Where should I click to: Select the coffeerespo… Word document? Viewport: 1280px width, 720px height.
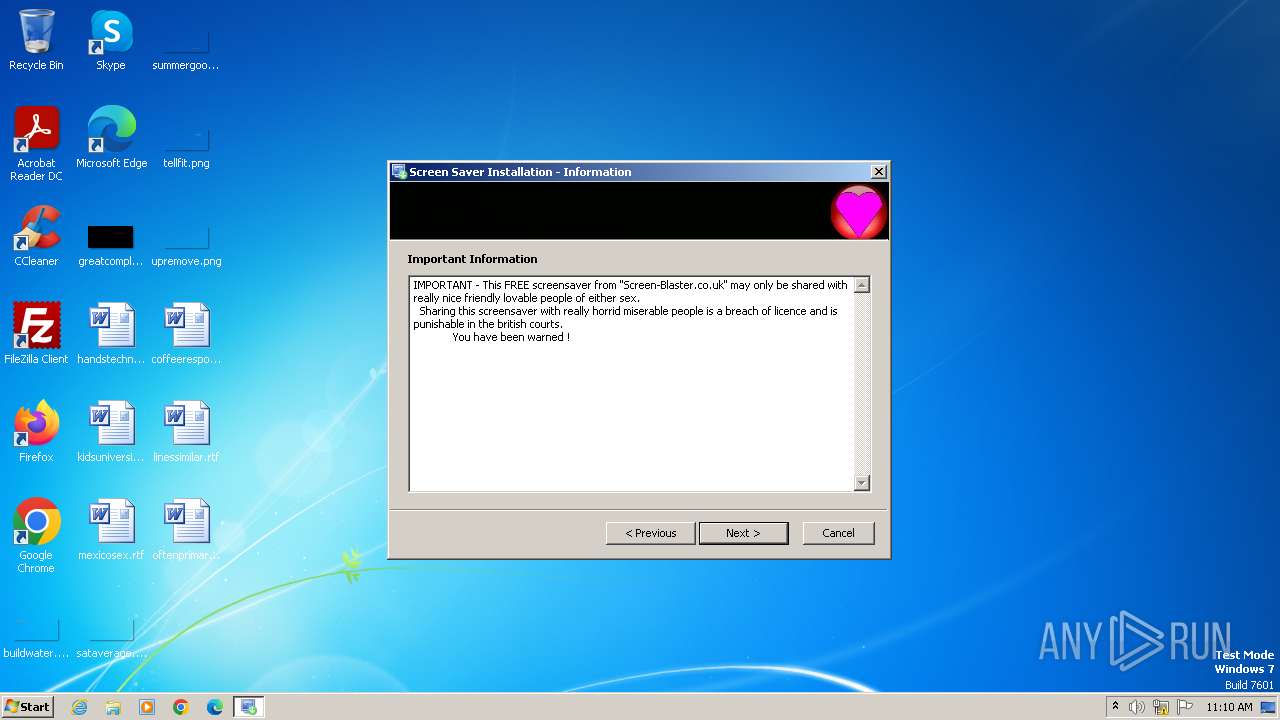click(x=186, y=334)
